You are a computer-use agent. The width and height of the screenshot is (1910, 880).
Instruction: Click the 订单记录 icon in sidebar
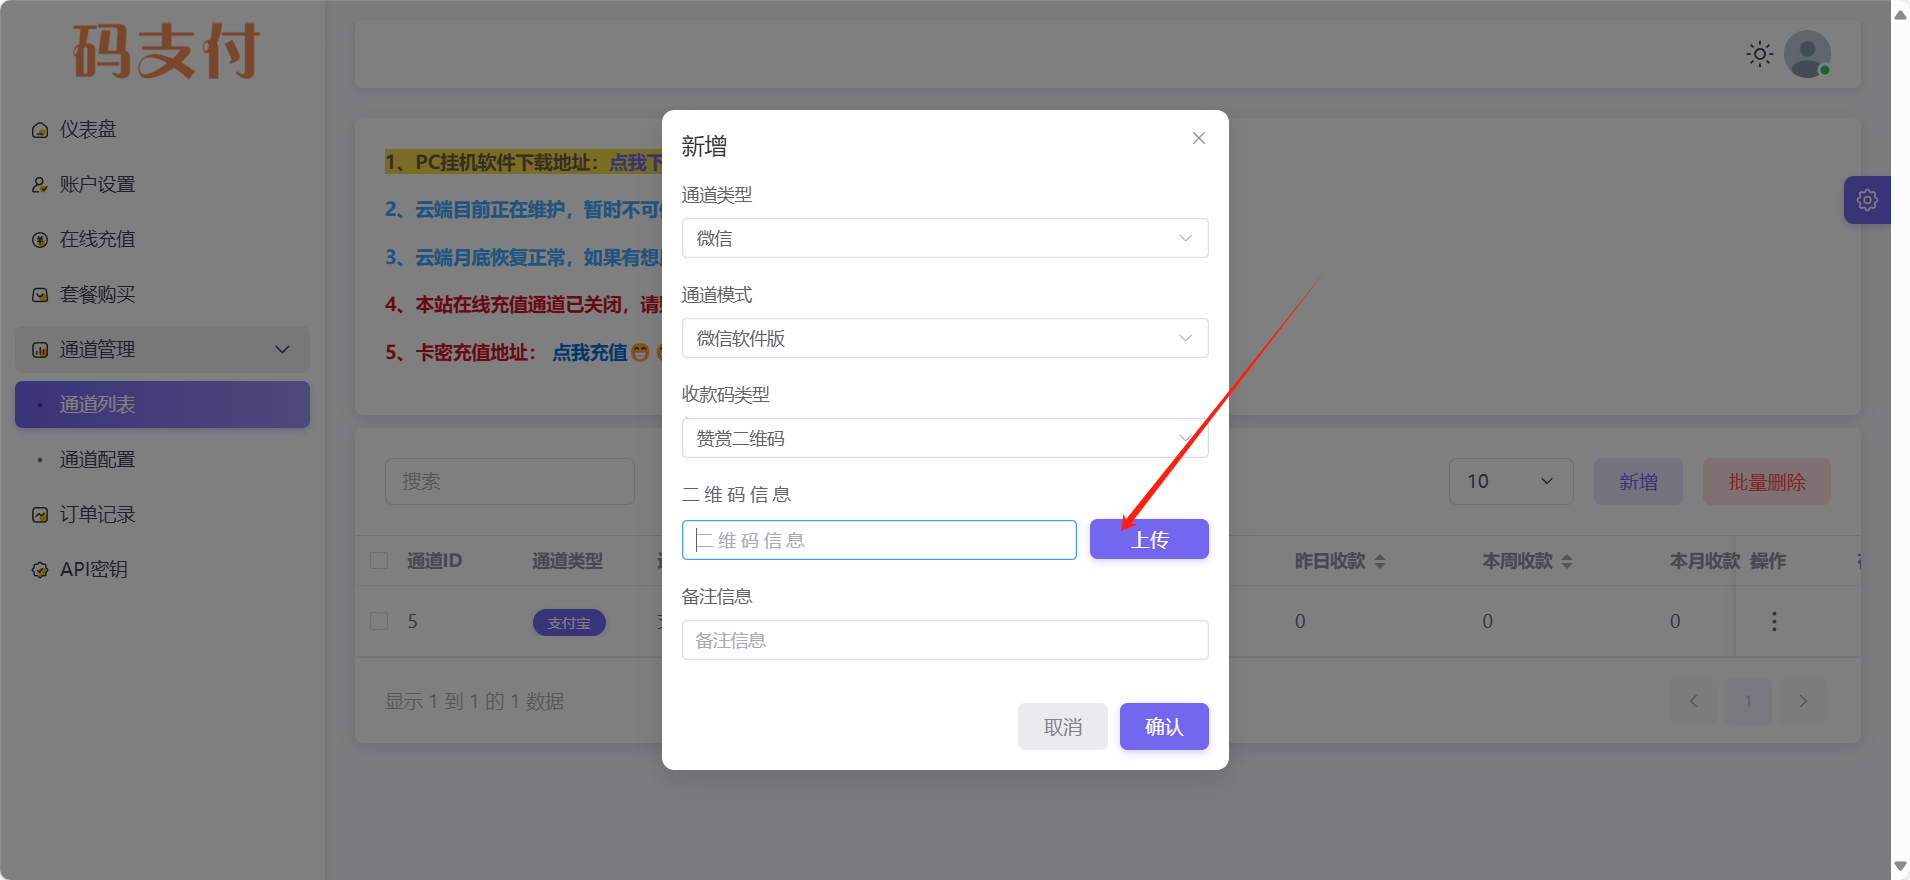(40, 515)
